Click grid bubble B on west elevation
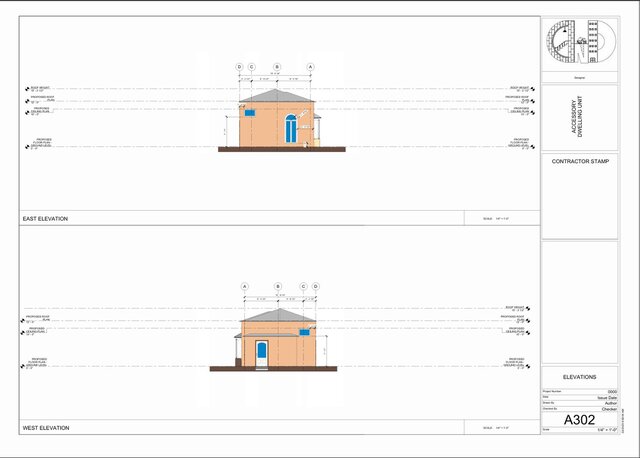640x458 pixels. [x=278, y=286]
